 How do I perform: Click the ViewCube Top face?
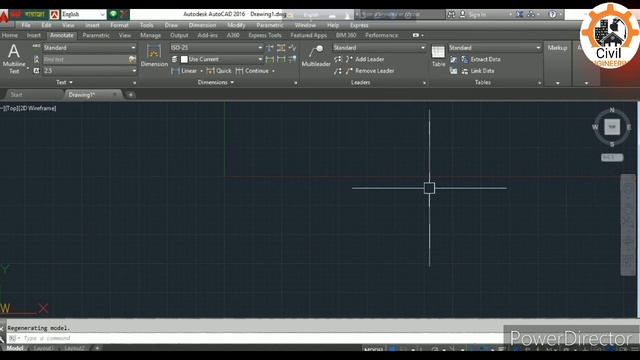[612, 127]
